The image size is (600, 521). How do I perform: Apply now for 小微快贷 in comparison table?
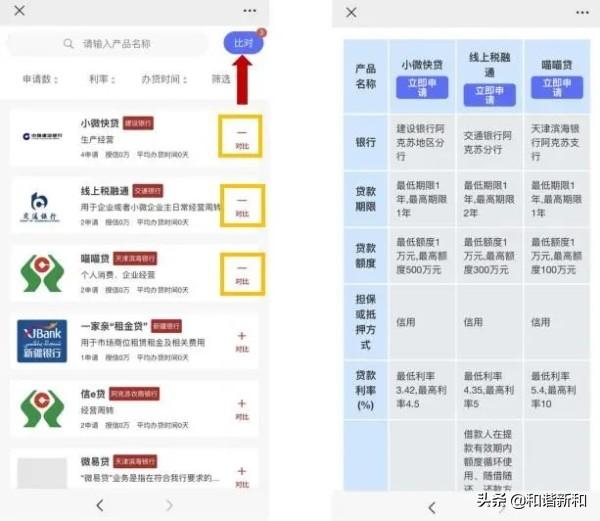click(422, 88)
